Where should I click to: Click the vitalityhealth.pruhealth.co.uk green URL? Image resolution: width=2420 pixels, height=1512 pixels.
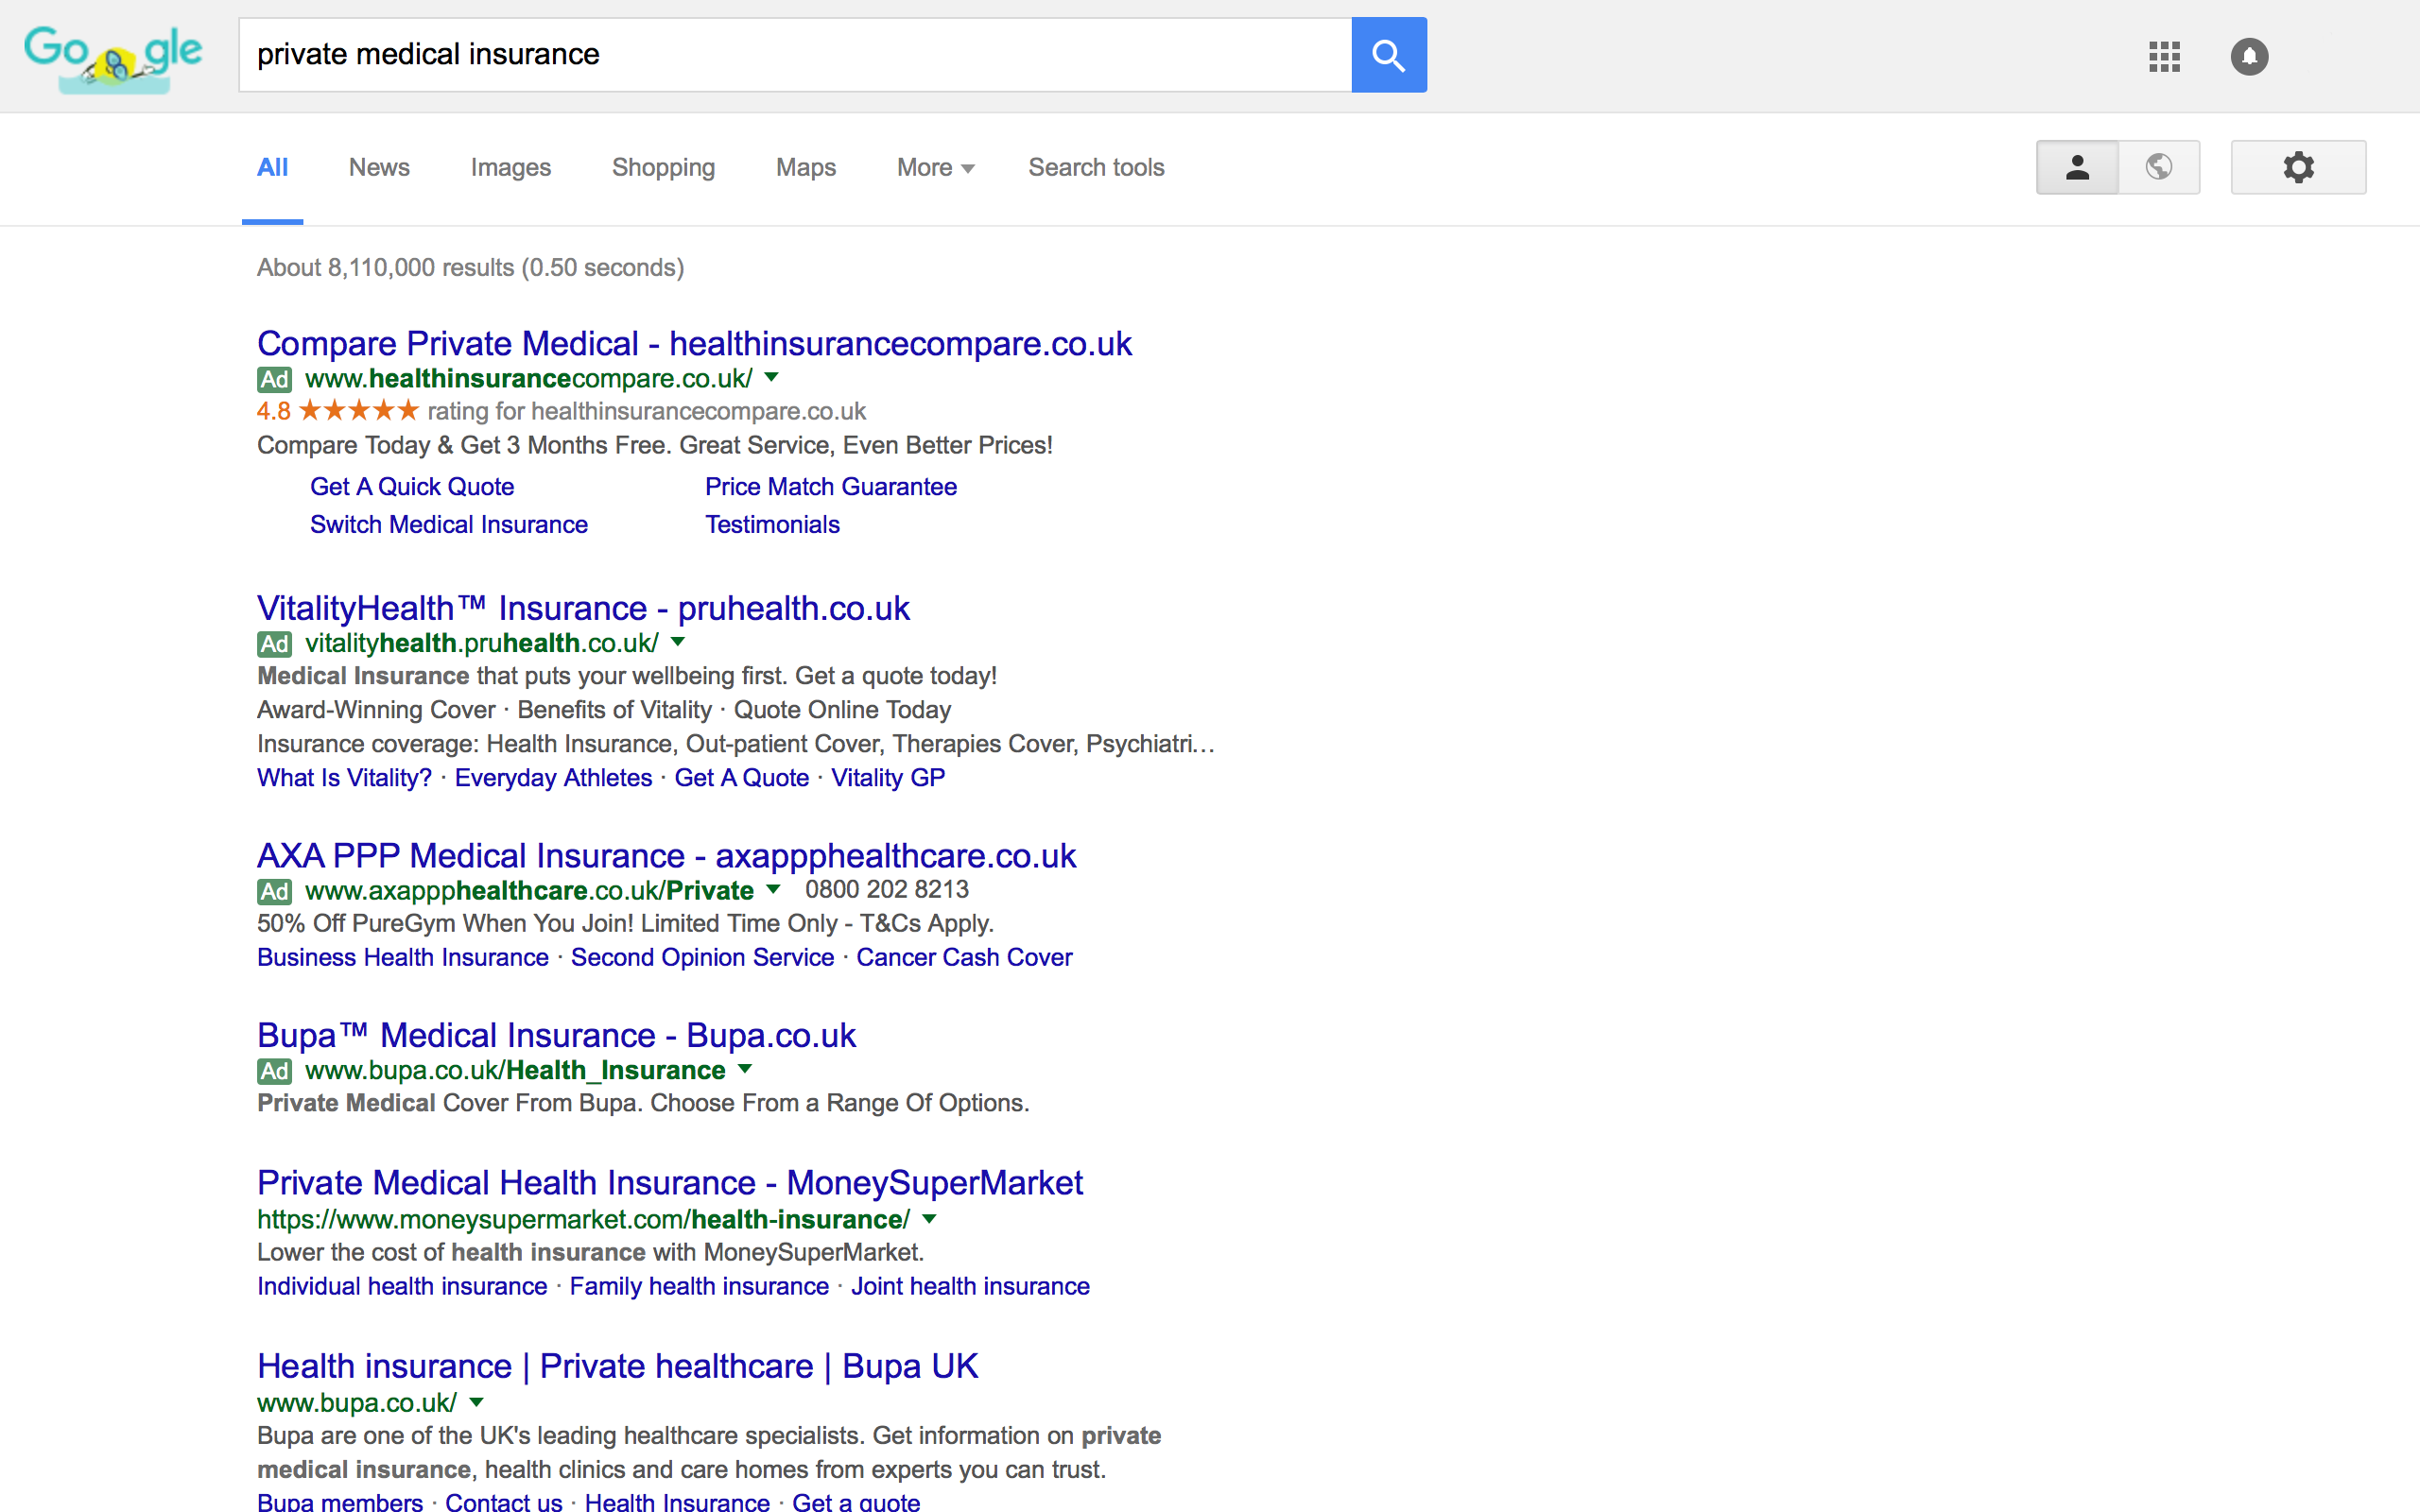[481, 643]
